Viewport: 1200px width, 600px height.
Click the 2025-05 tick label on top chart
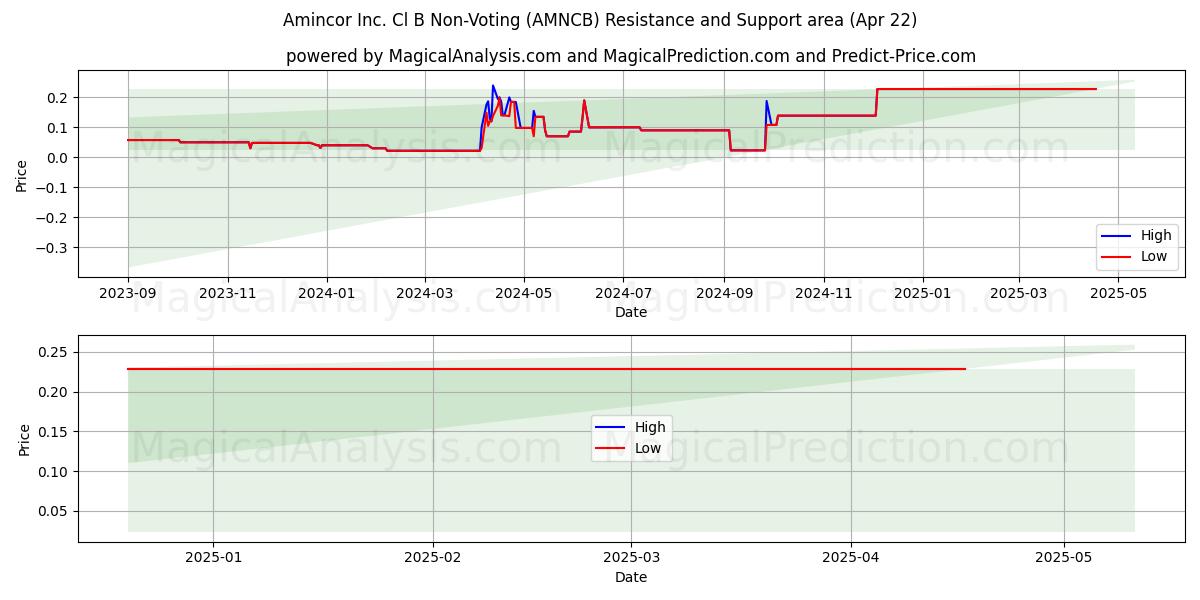click(x=1118, y=294)
